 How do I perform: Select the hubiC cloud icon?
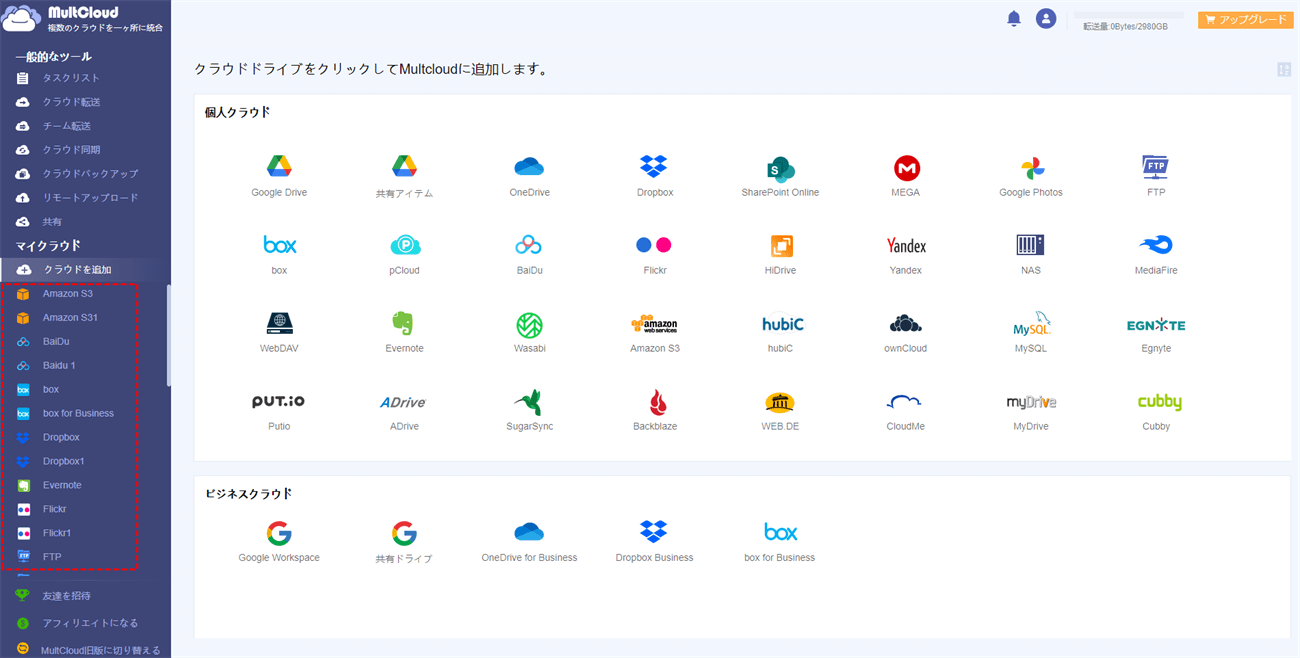tap(782, 323)
